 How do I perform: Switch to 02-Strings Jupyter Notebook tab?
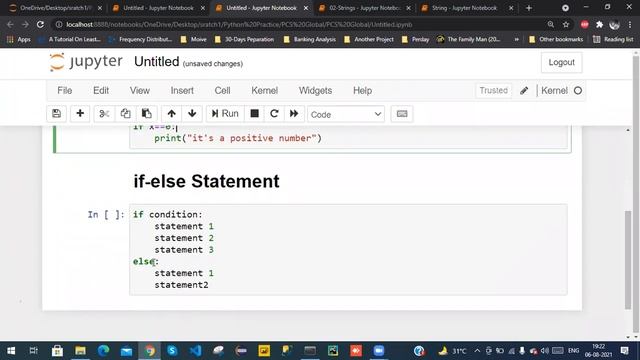tap(364, 8)
